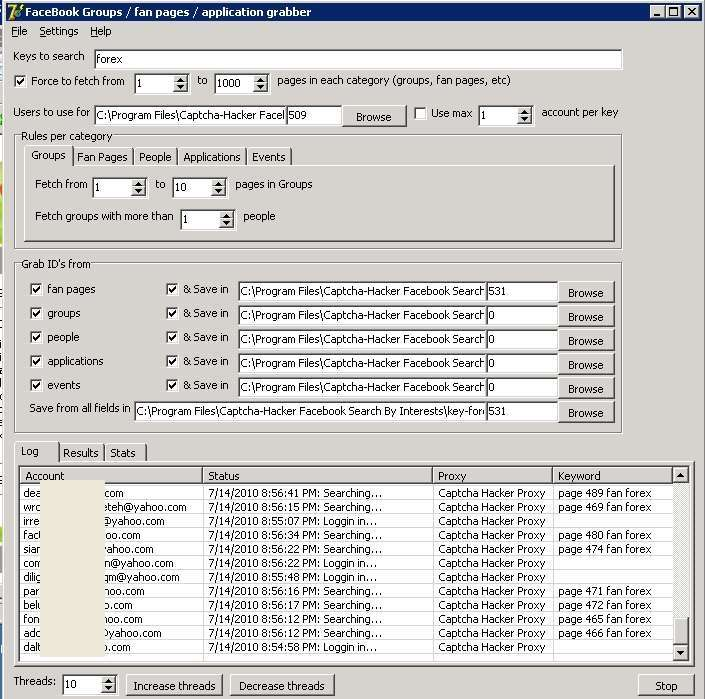Switch to the Groups tab
The height and width of the screenshot is (699, 705).
pos(48,156)
